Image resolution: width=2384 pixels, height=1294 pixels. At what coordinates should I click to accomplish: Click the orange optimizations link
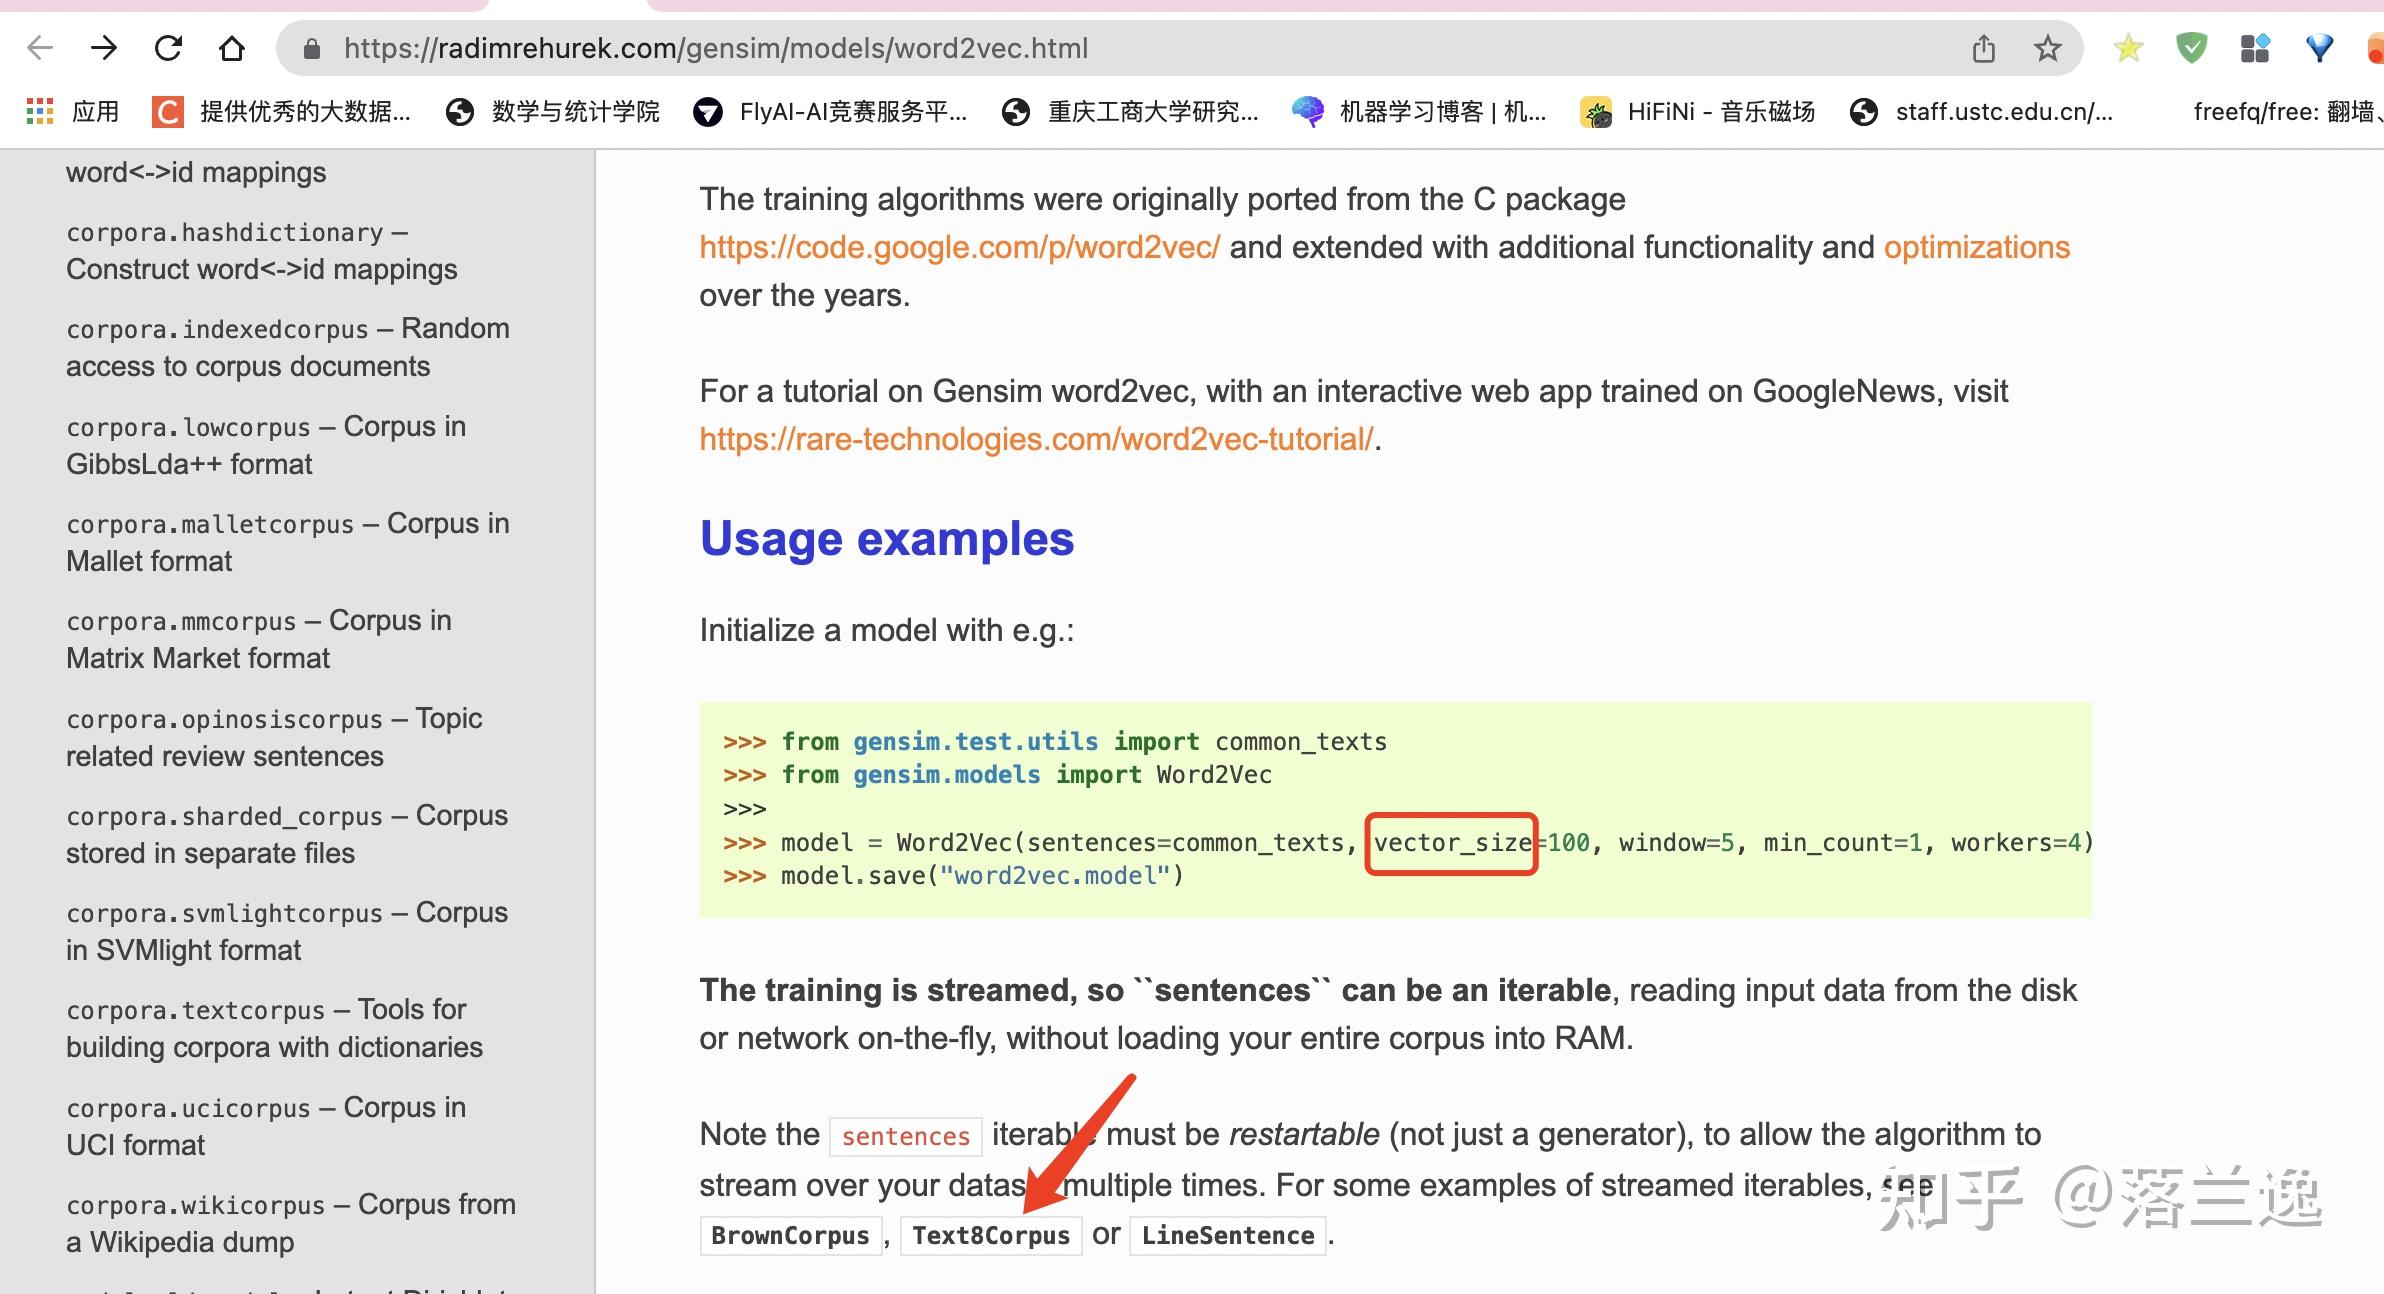click(x=1977, y=247)
